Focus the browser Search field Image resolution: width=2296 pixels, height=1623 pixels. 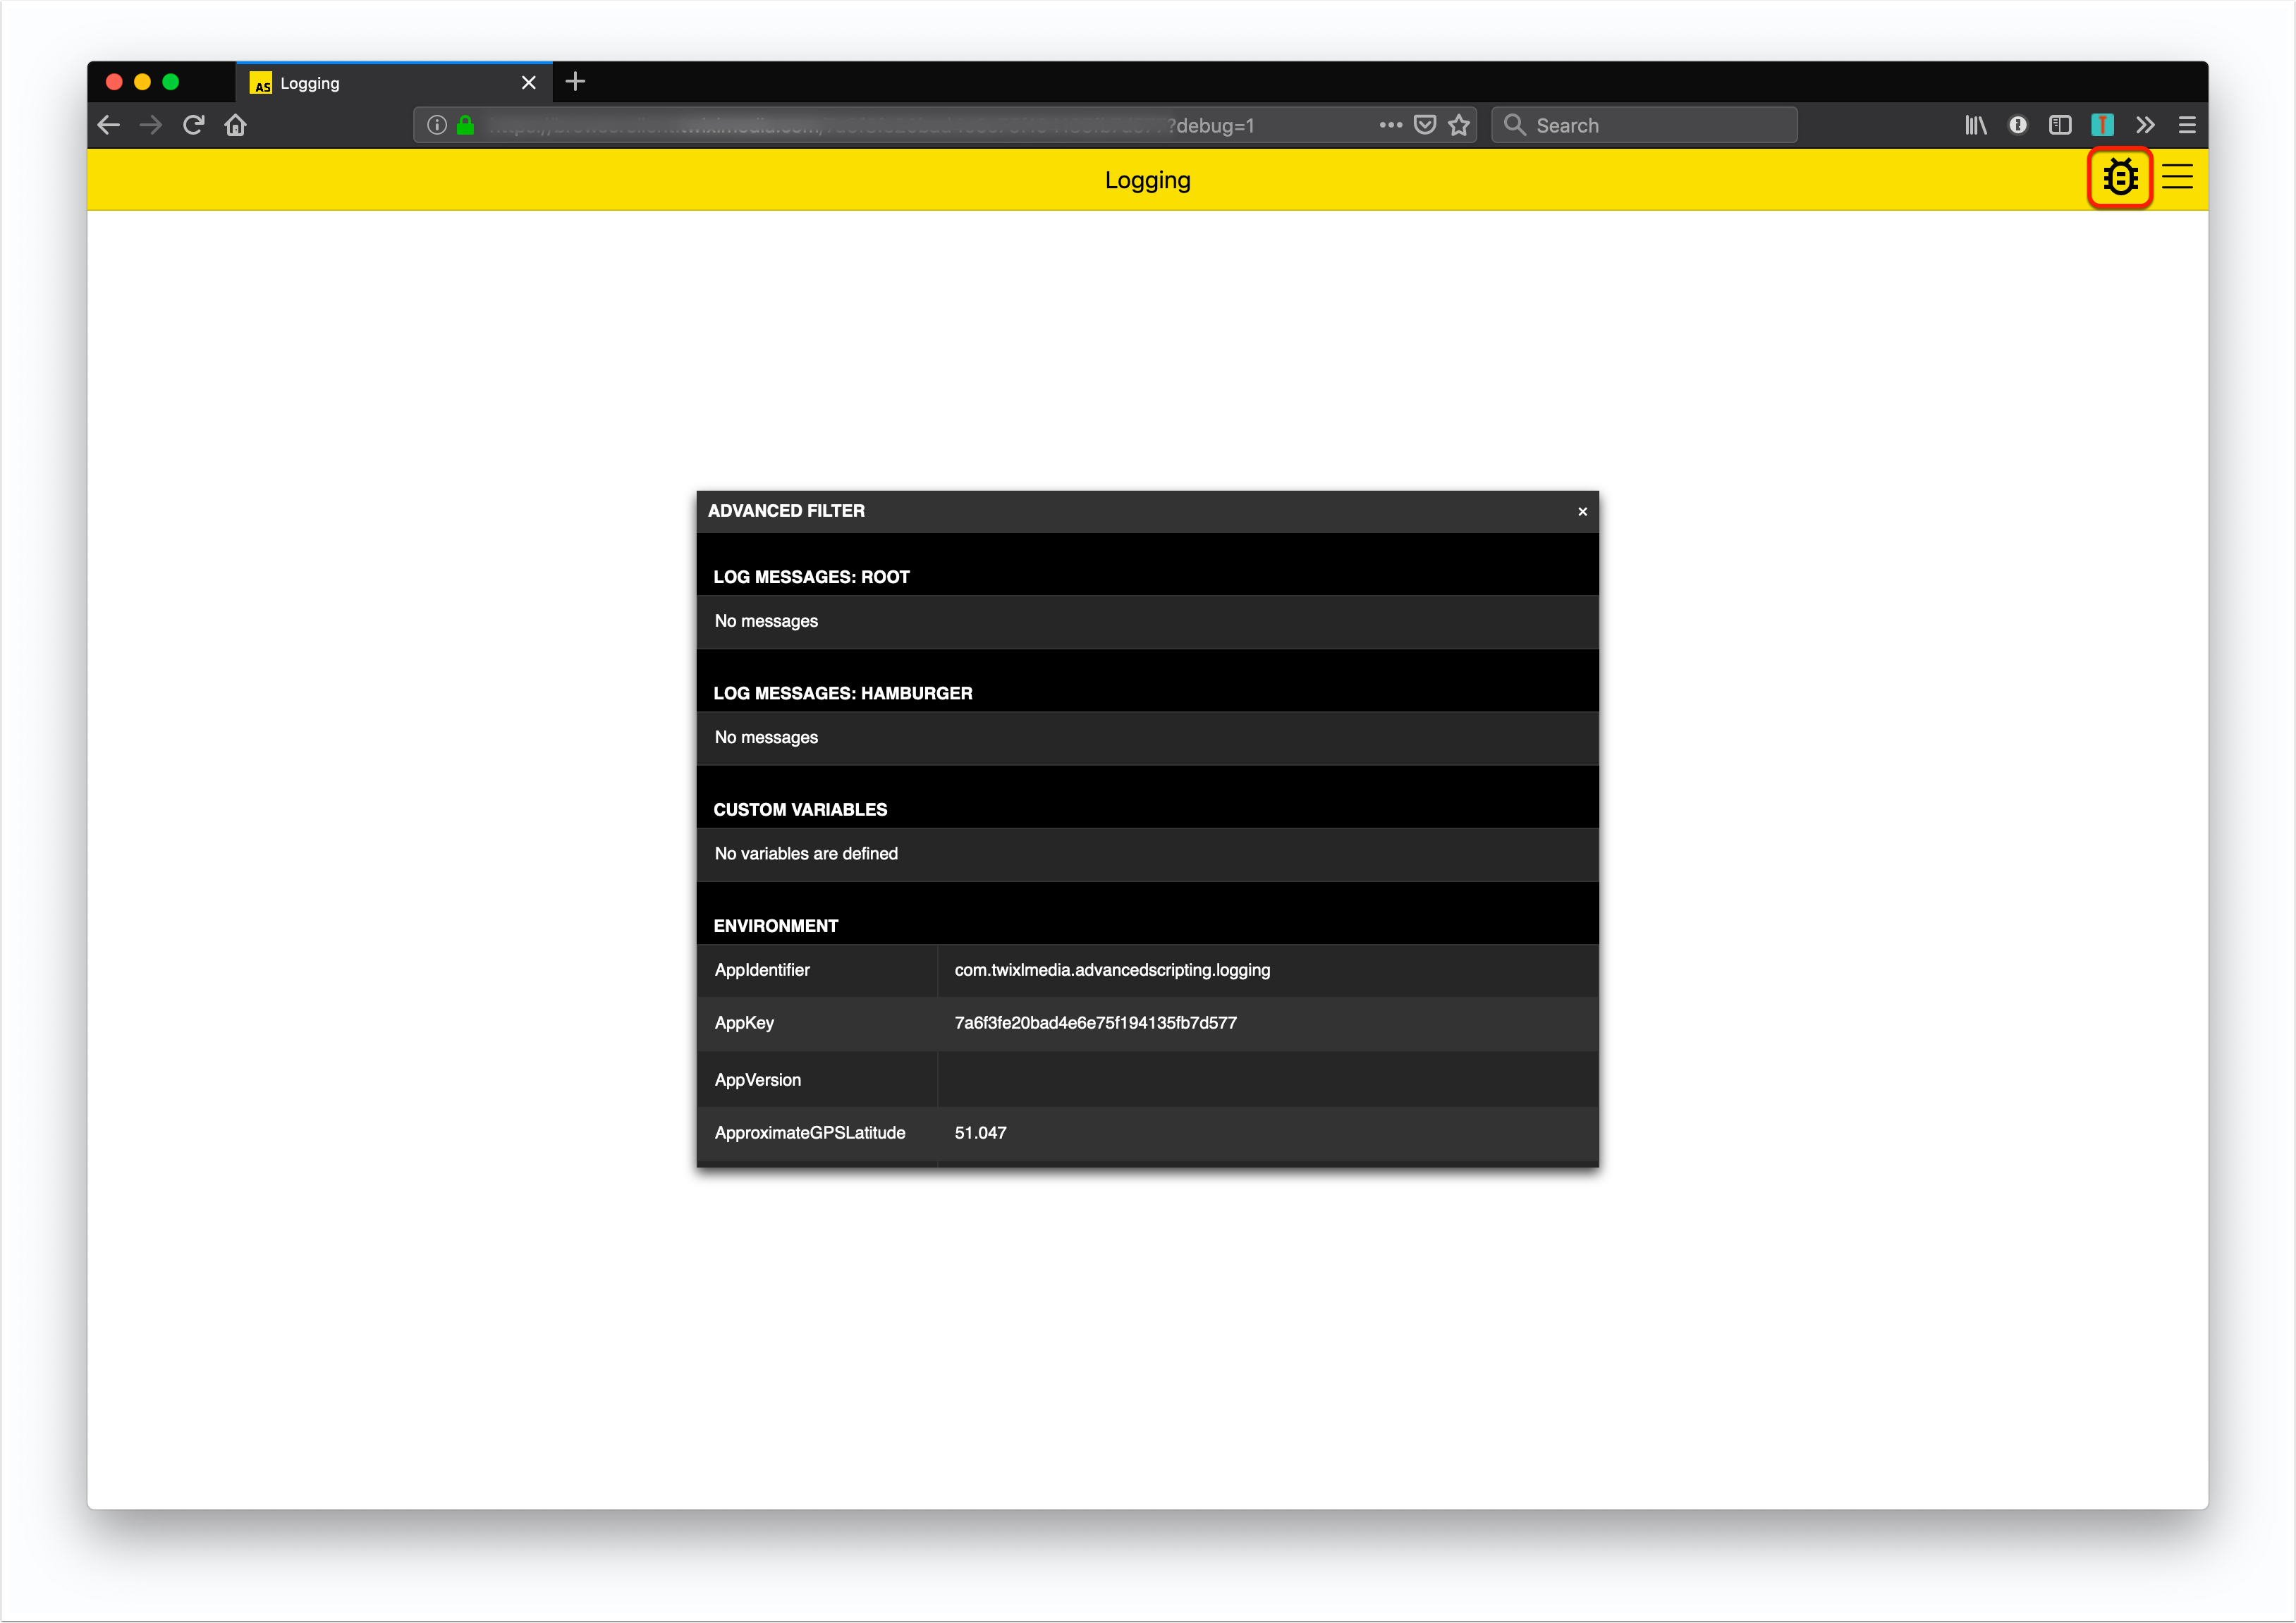pos(1644,125)
